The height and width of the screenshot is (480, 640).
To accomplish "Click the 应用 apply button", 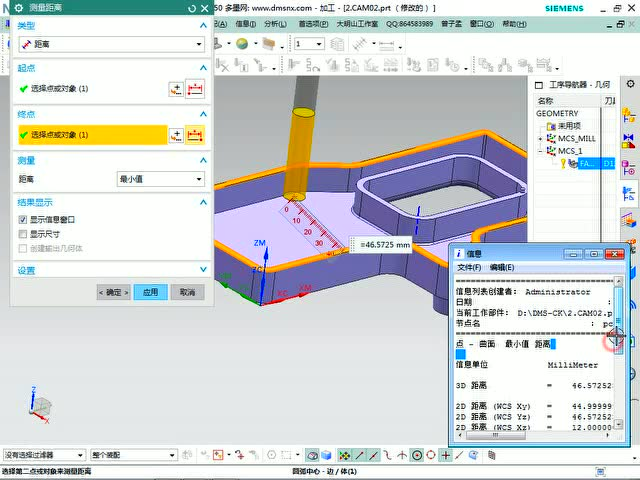I will (x=151, y=292).
